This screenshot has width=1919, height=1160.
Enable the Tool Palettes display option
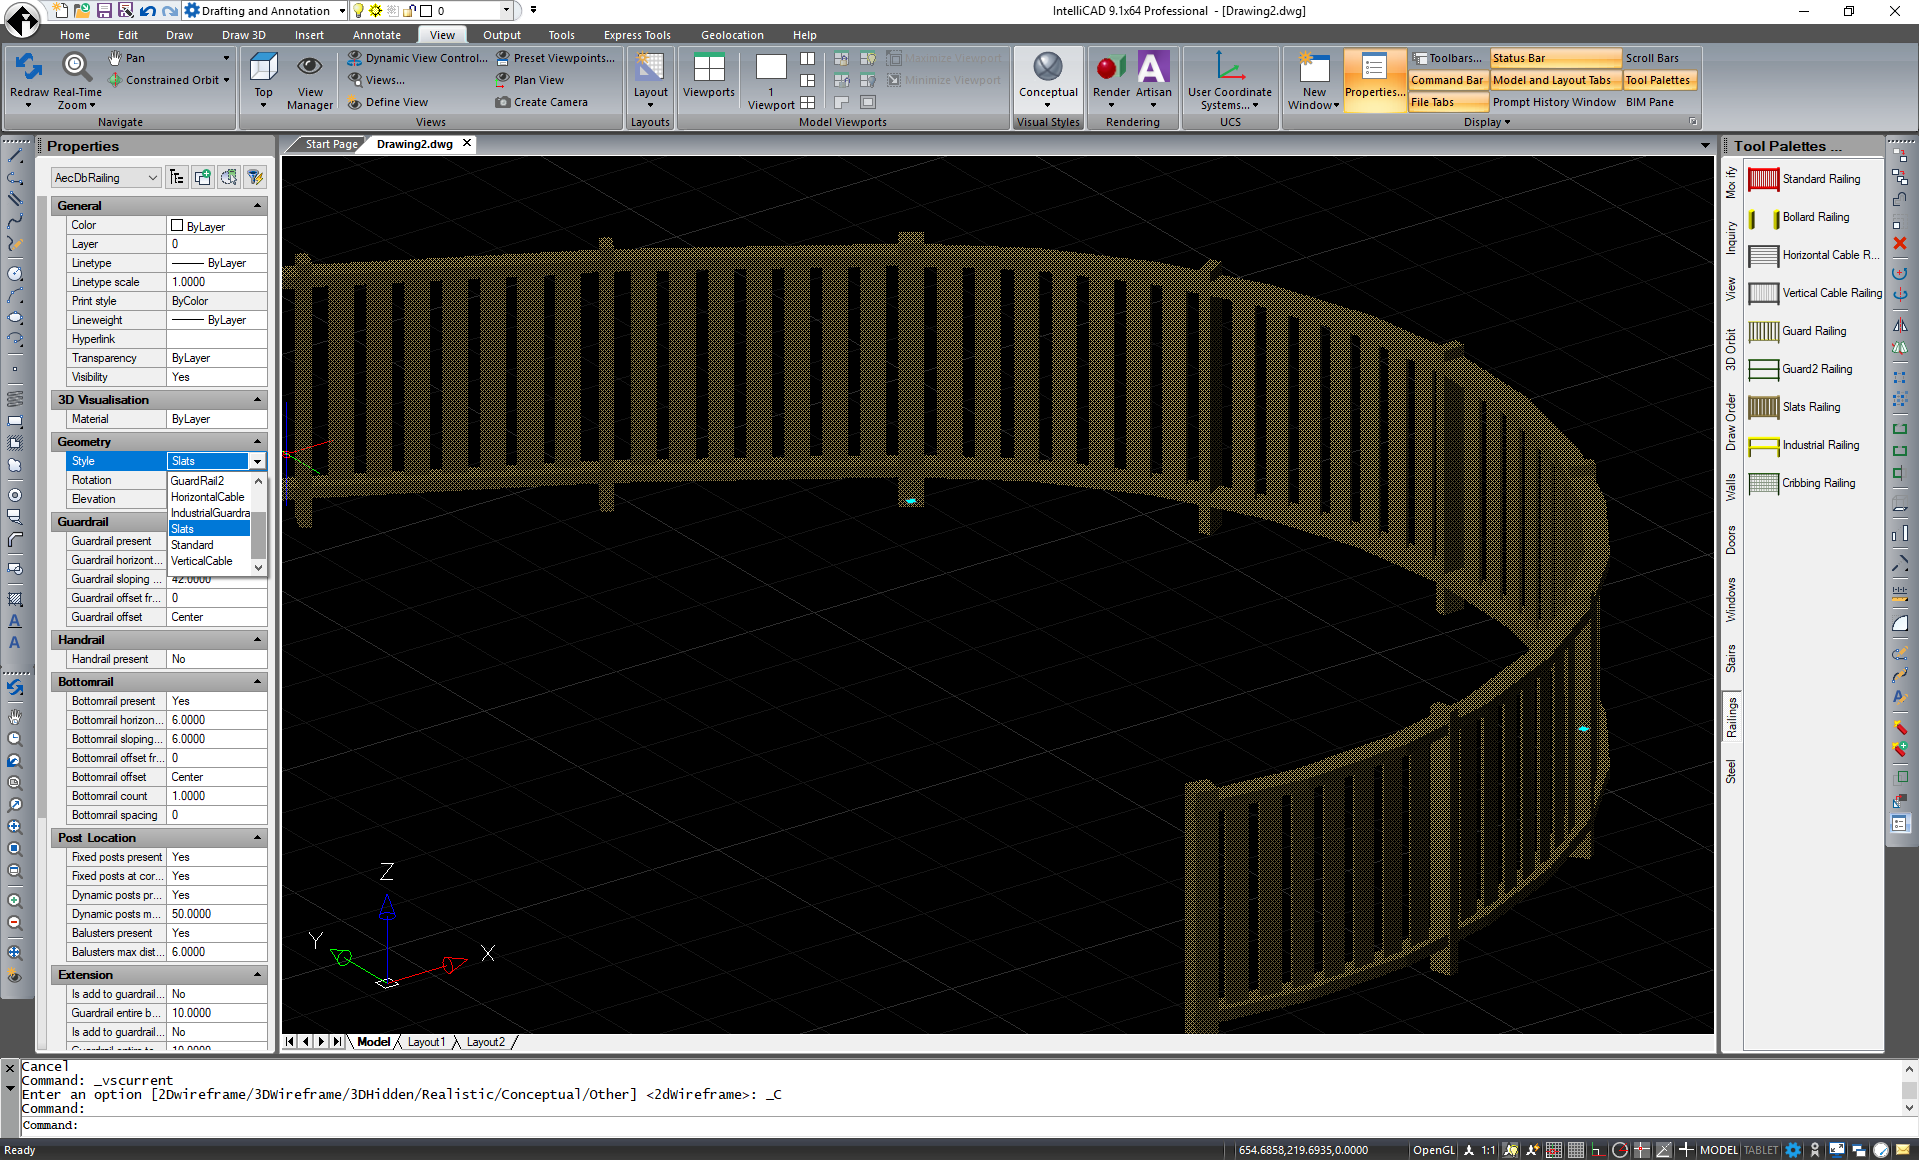pyautogui.click(x=1658, y=80)
